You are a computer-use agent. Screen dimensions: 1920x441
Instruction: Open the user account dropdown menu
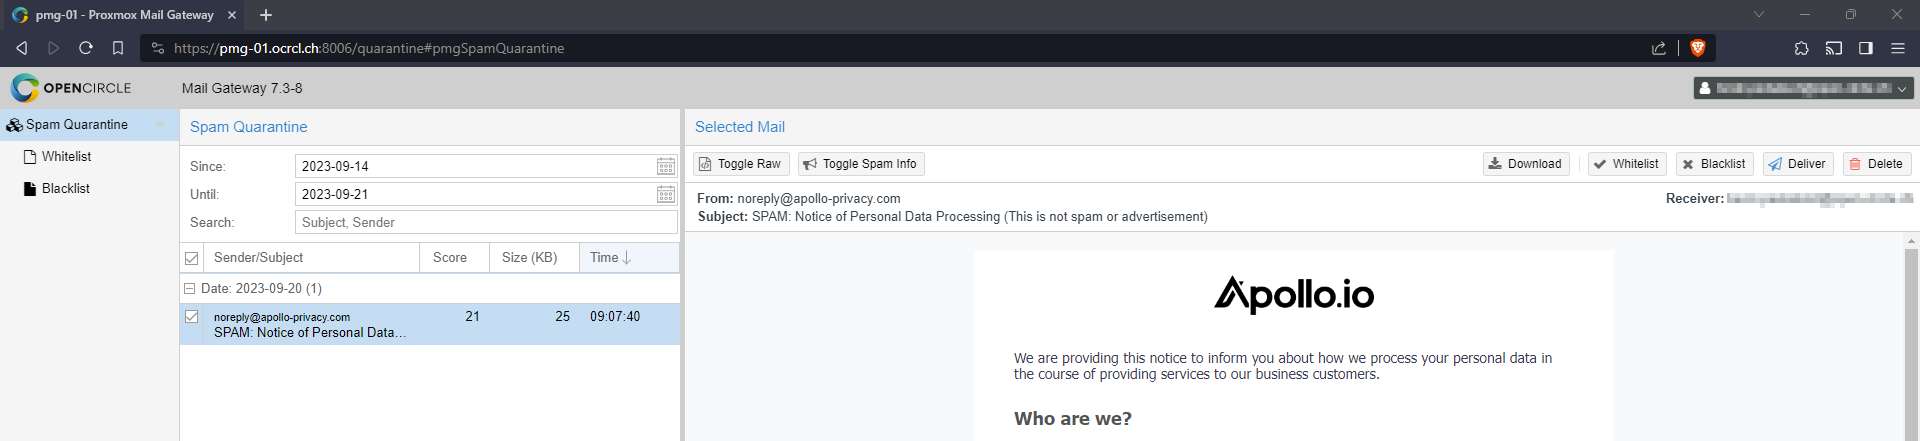pos(1803,88)
